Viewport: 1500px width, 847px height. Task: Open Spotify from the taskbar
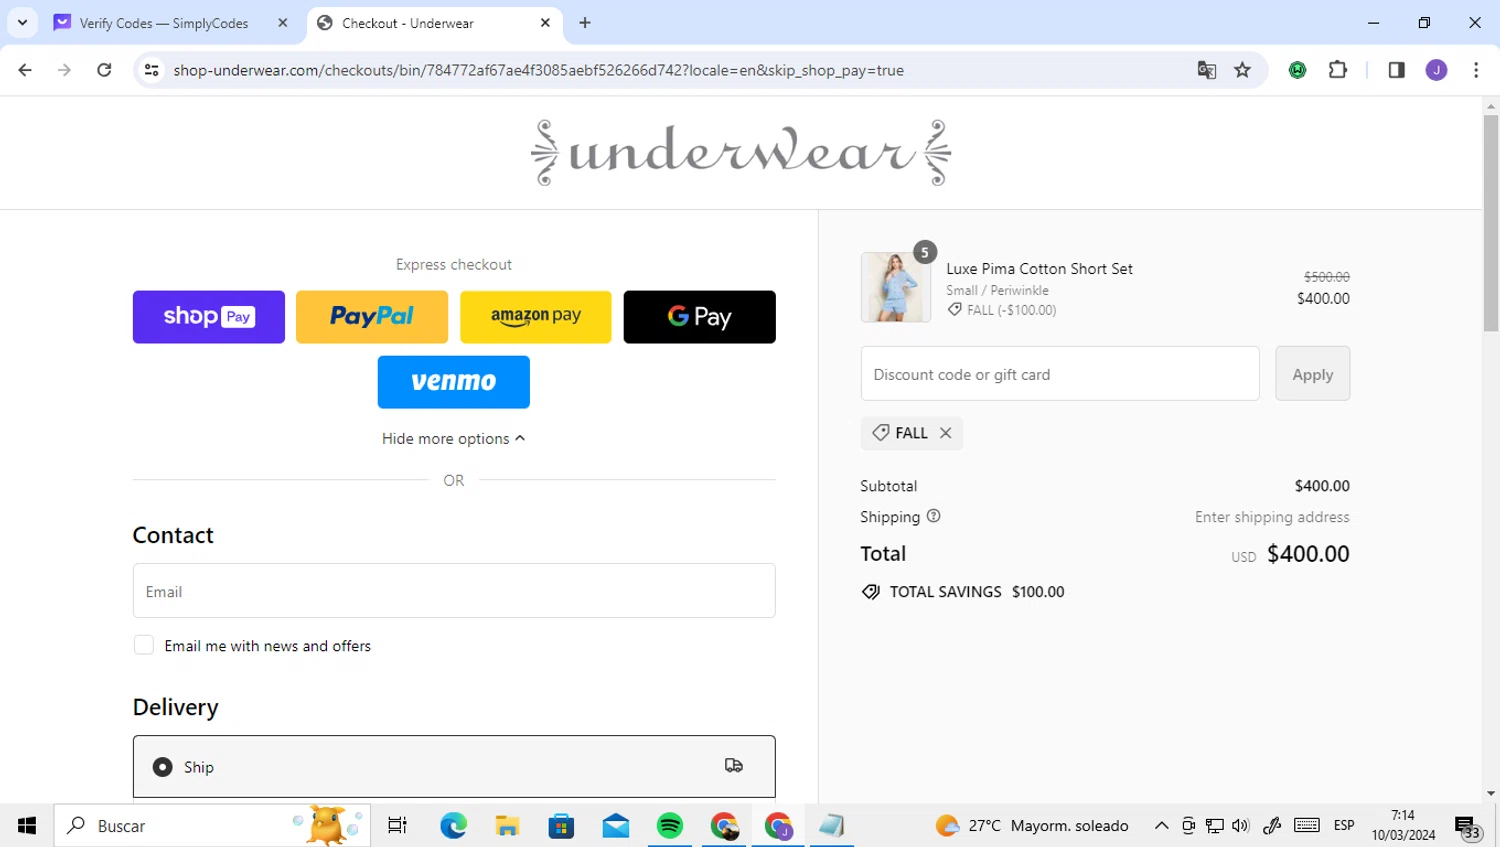click(670, 825)
